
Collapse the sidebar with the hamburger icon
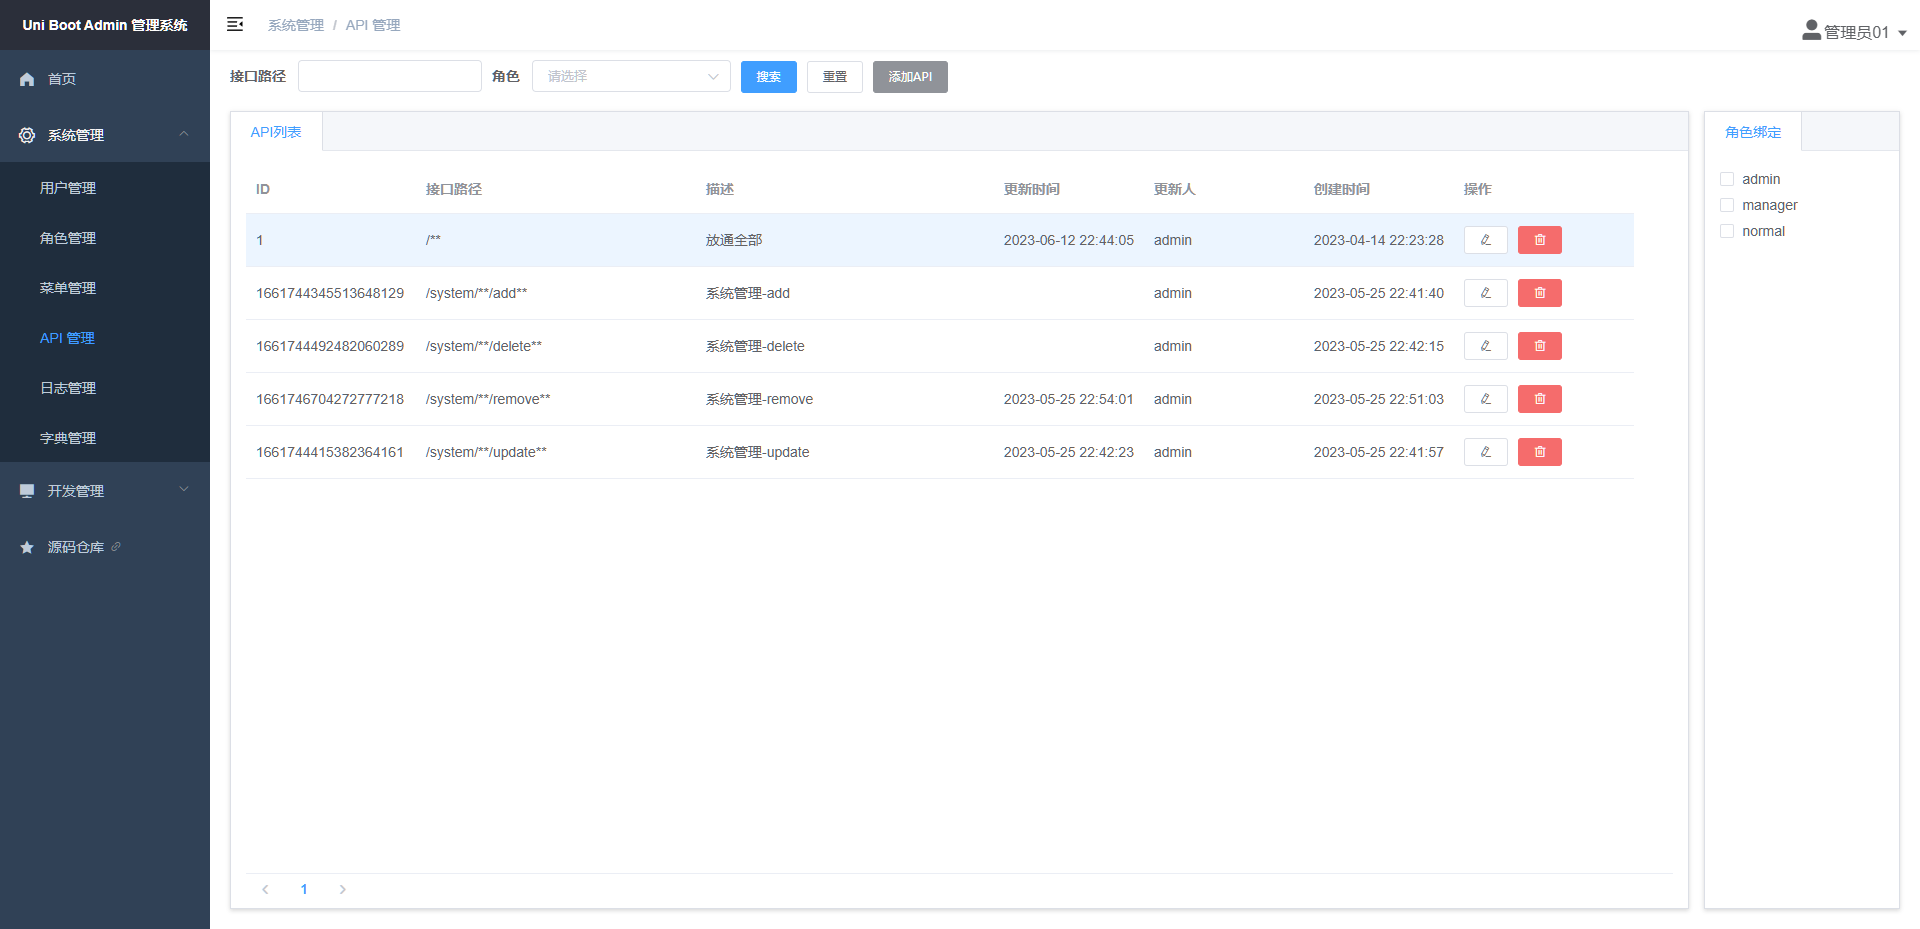(x=235, y=24)
